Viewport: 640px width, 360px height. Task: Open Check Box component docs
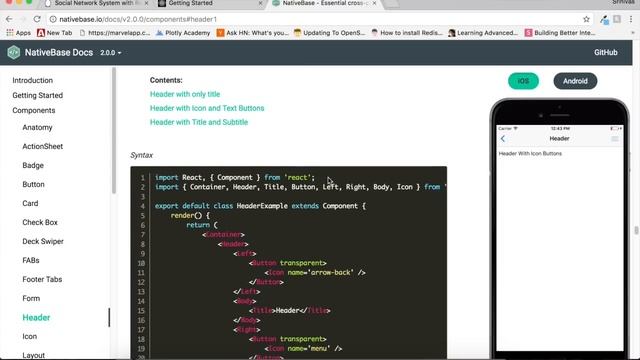[40, 222]
